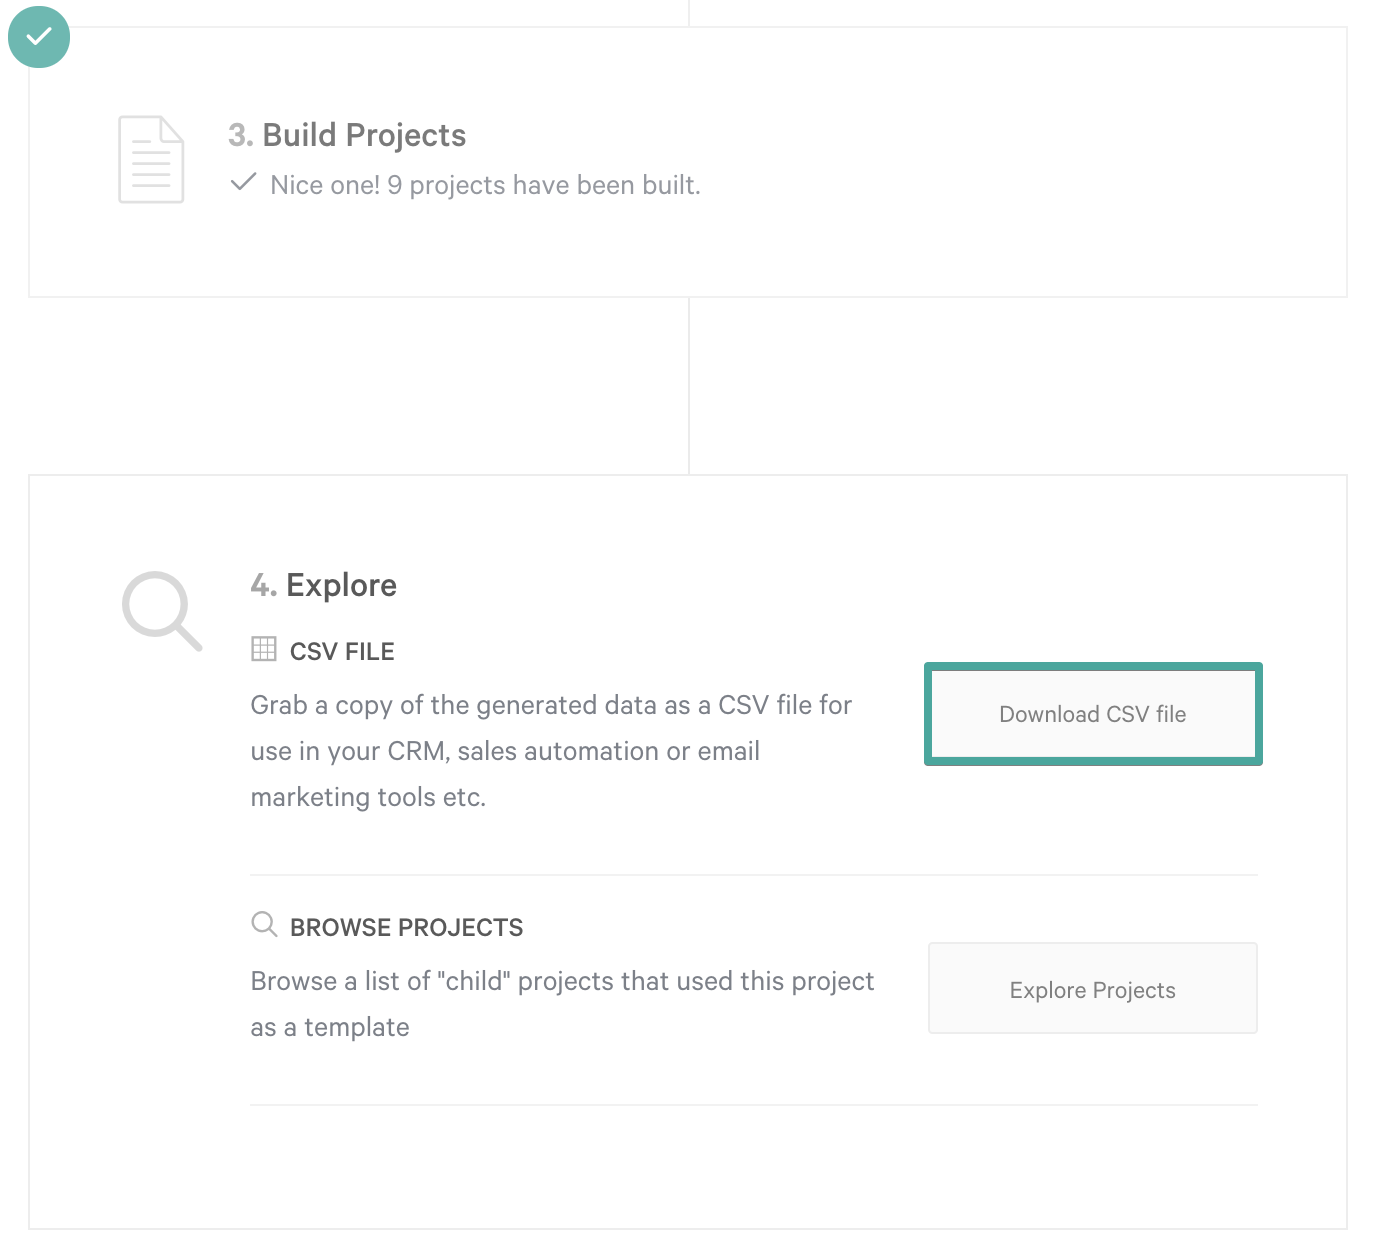
Task: Click the vertical connector line between steps
Action: coord(689,386)
